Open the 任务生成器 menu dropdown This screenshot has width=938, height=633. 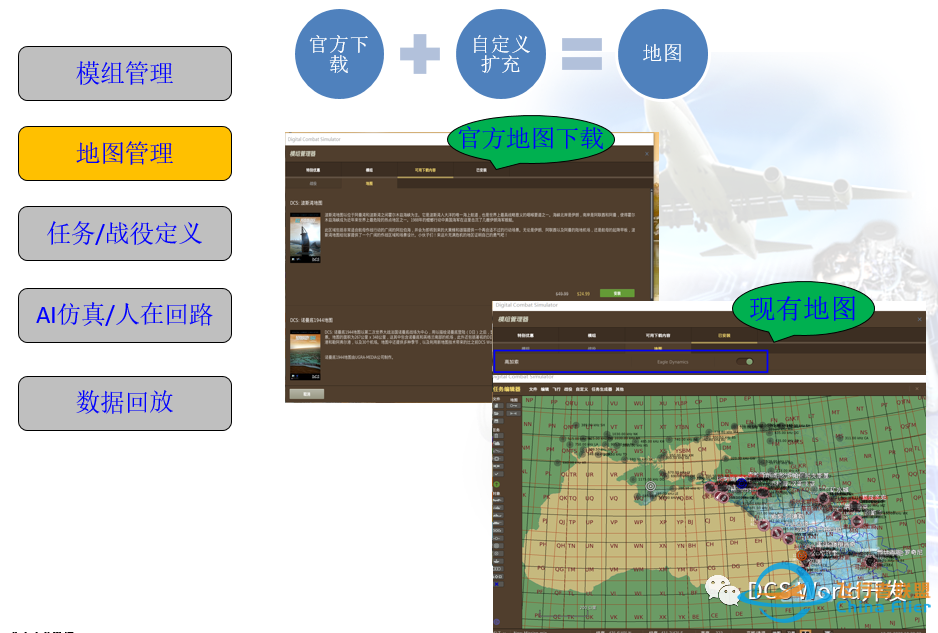click(x=603, y=390)
